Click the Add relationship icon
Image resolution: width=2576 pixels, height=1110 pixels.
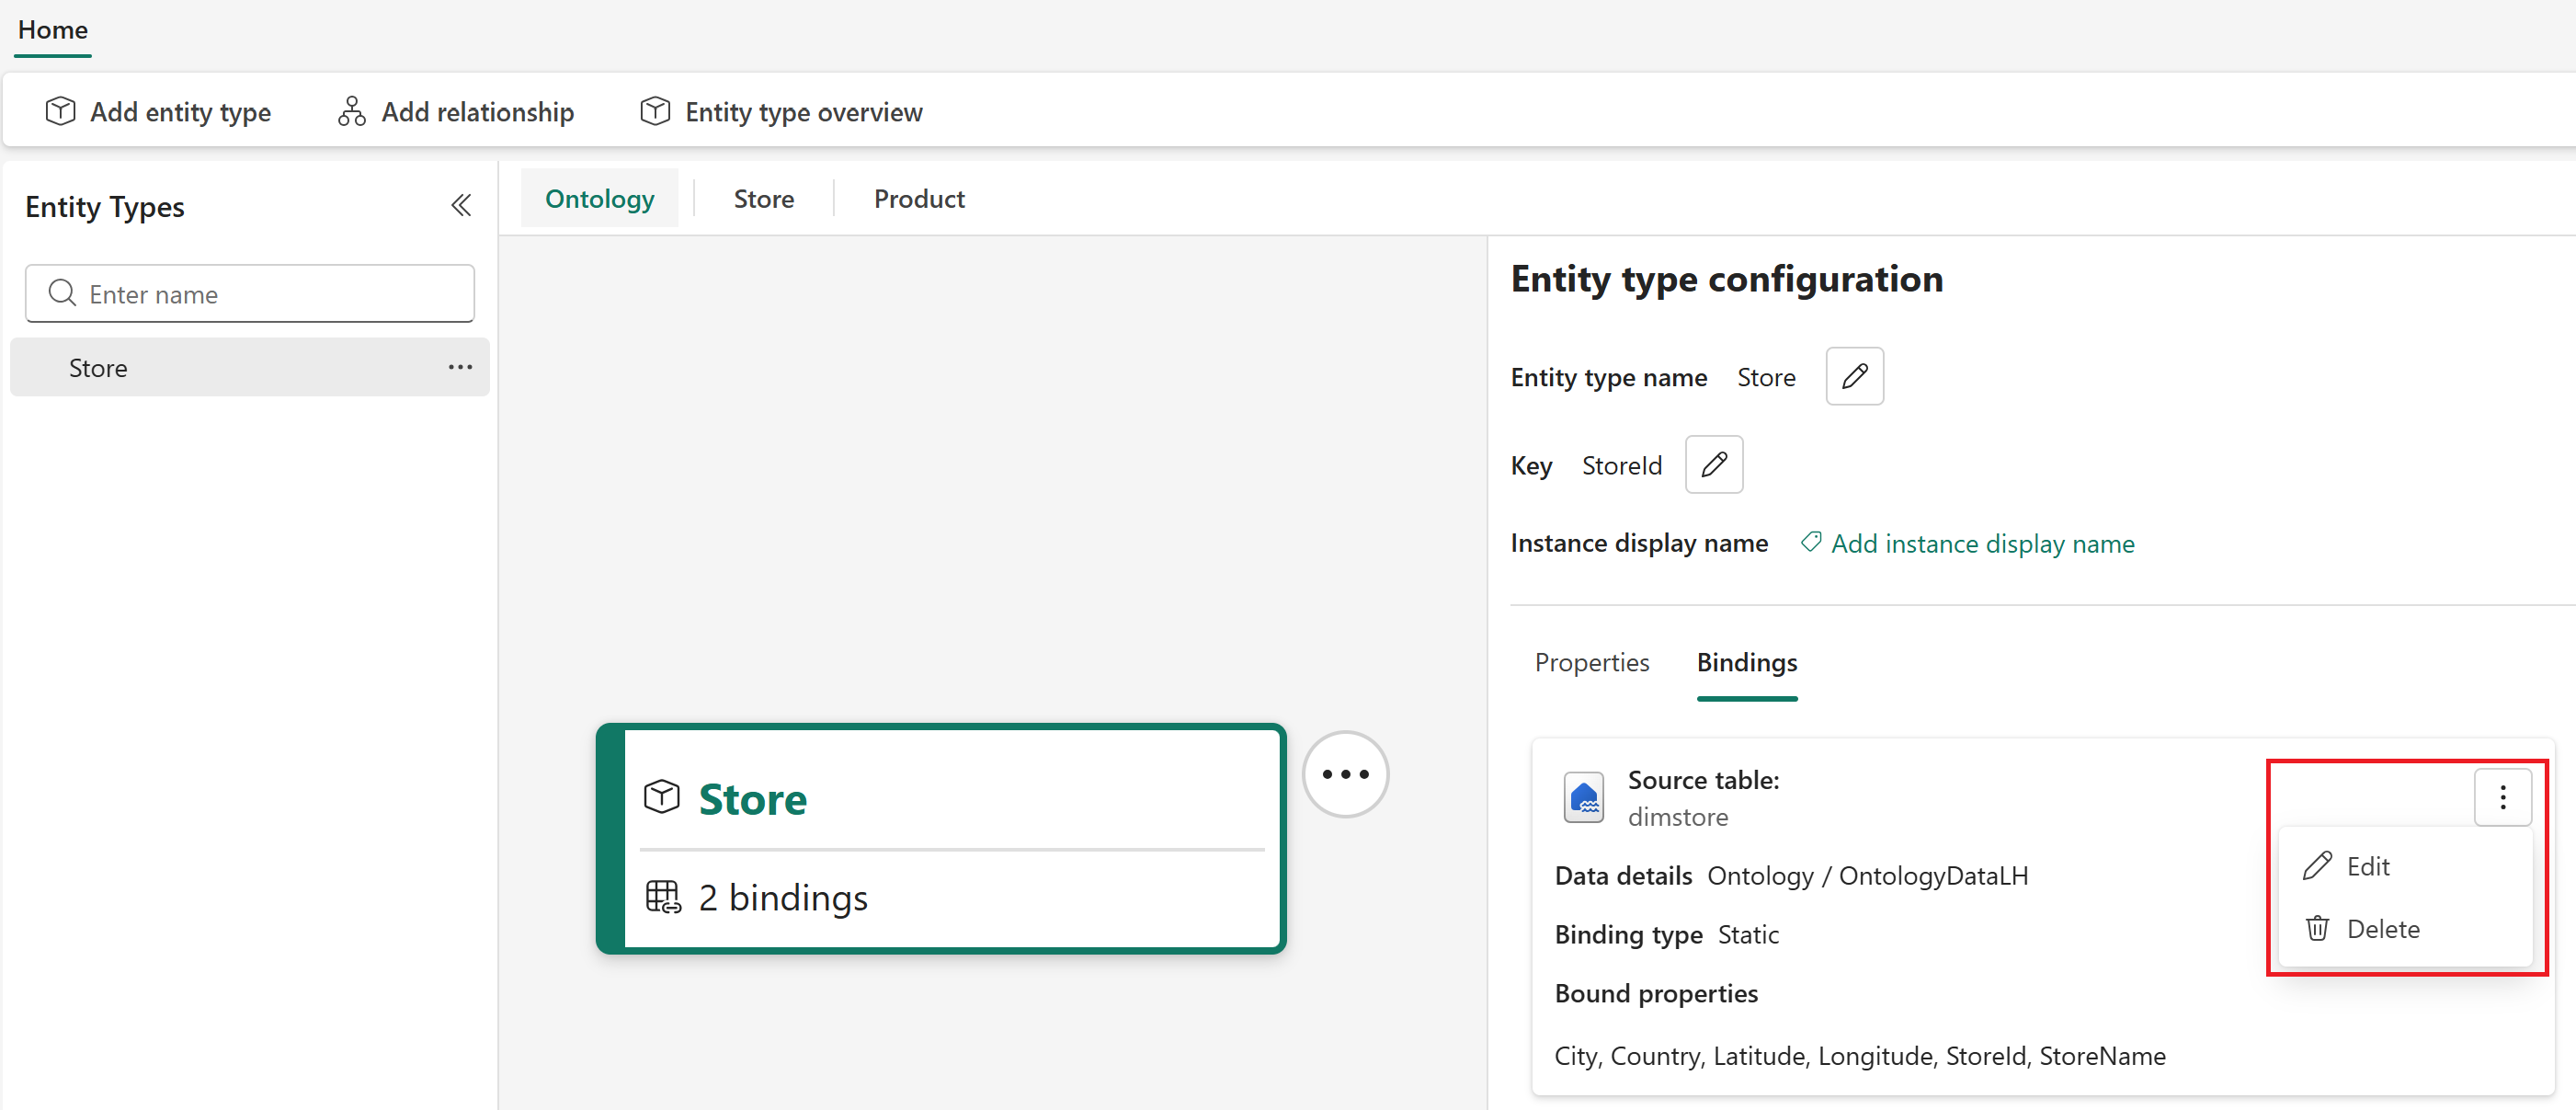point(350,111)
